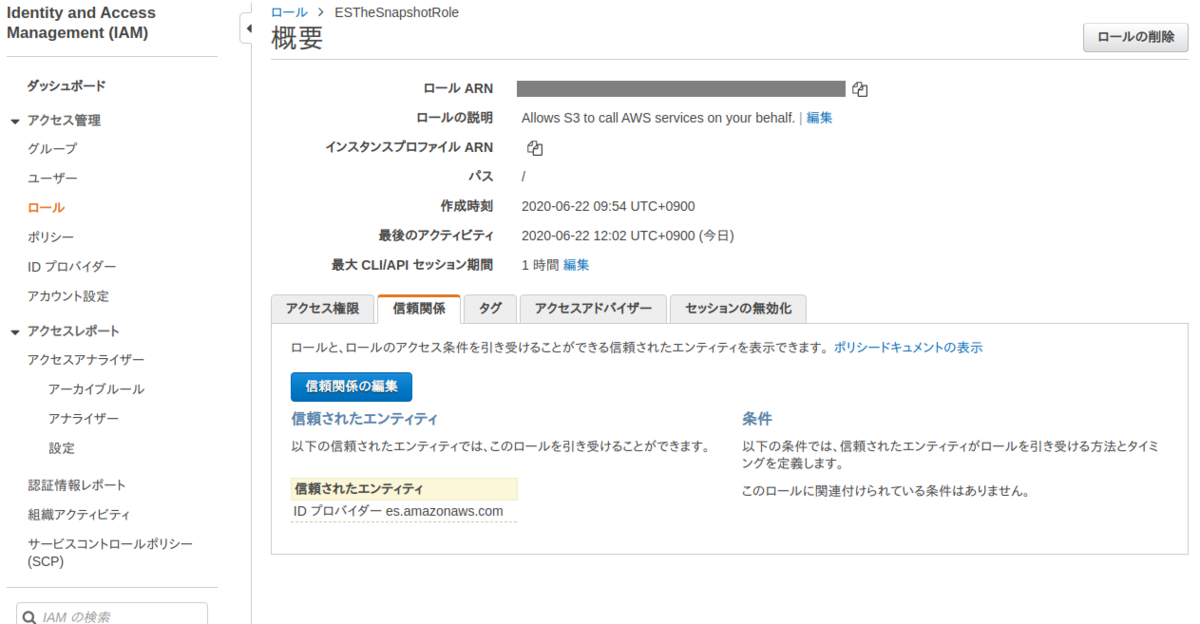Collapse the IAM sidebar with the arrow handle
Screen dimensions: 1200x624
(x=248, y=29)
